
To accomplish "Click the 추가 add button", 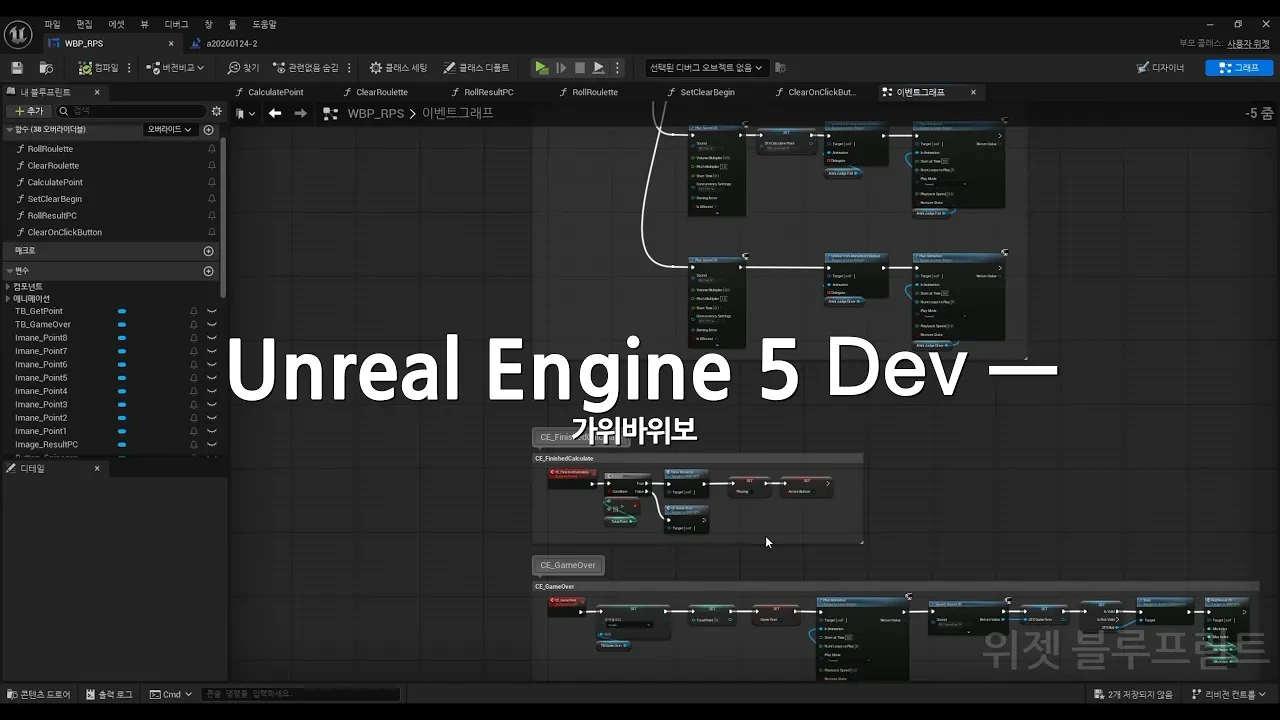I will (27, 111).
